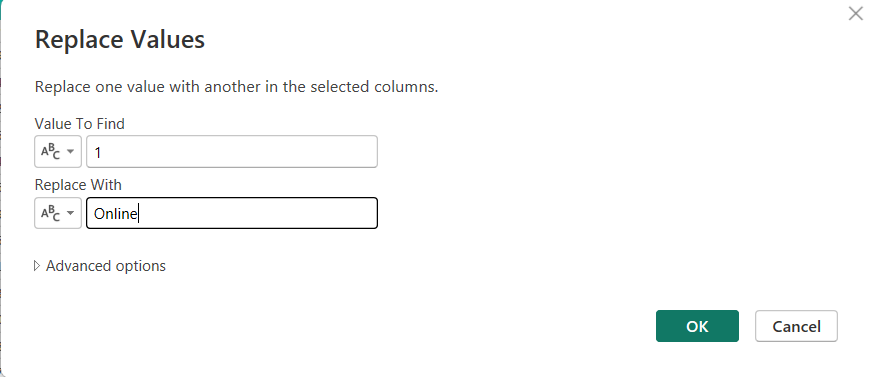Click the Advanced options label text
Image resolution: width=871 pixels, height=377 pixels.
coord(106,266)
